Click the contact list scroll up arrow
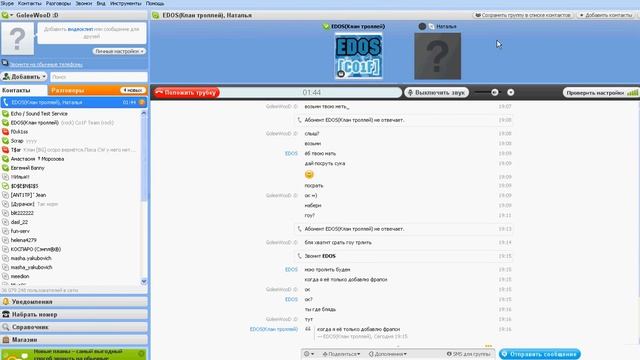The width and height of the screenshot is (640, 360). coord(144,113)
